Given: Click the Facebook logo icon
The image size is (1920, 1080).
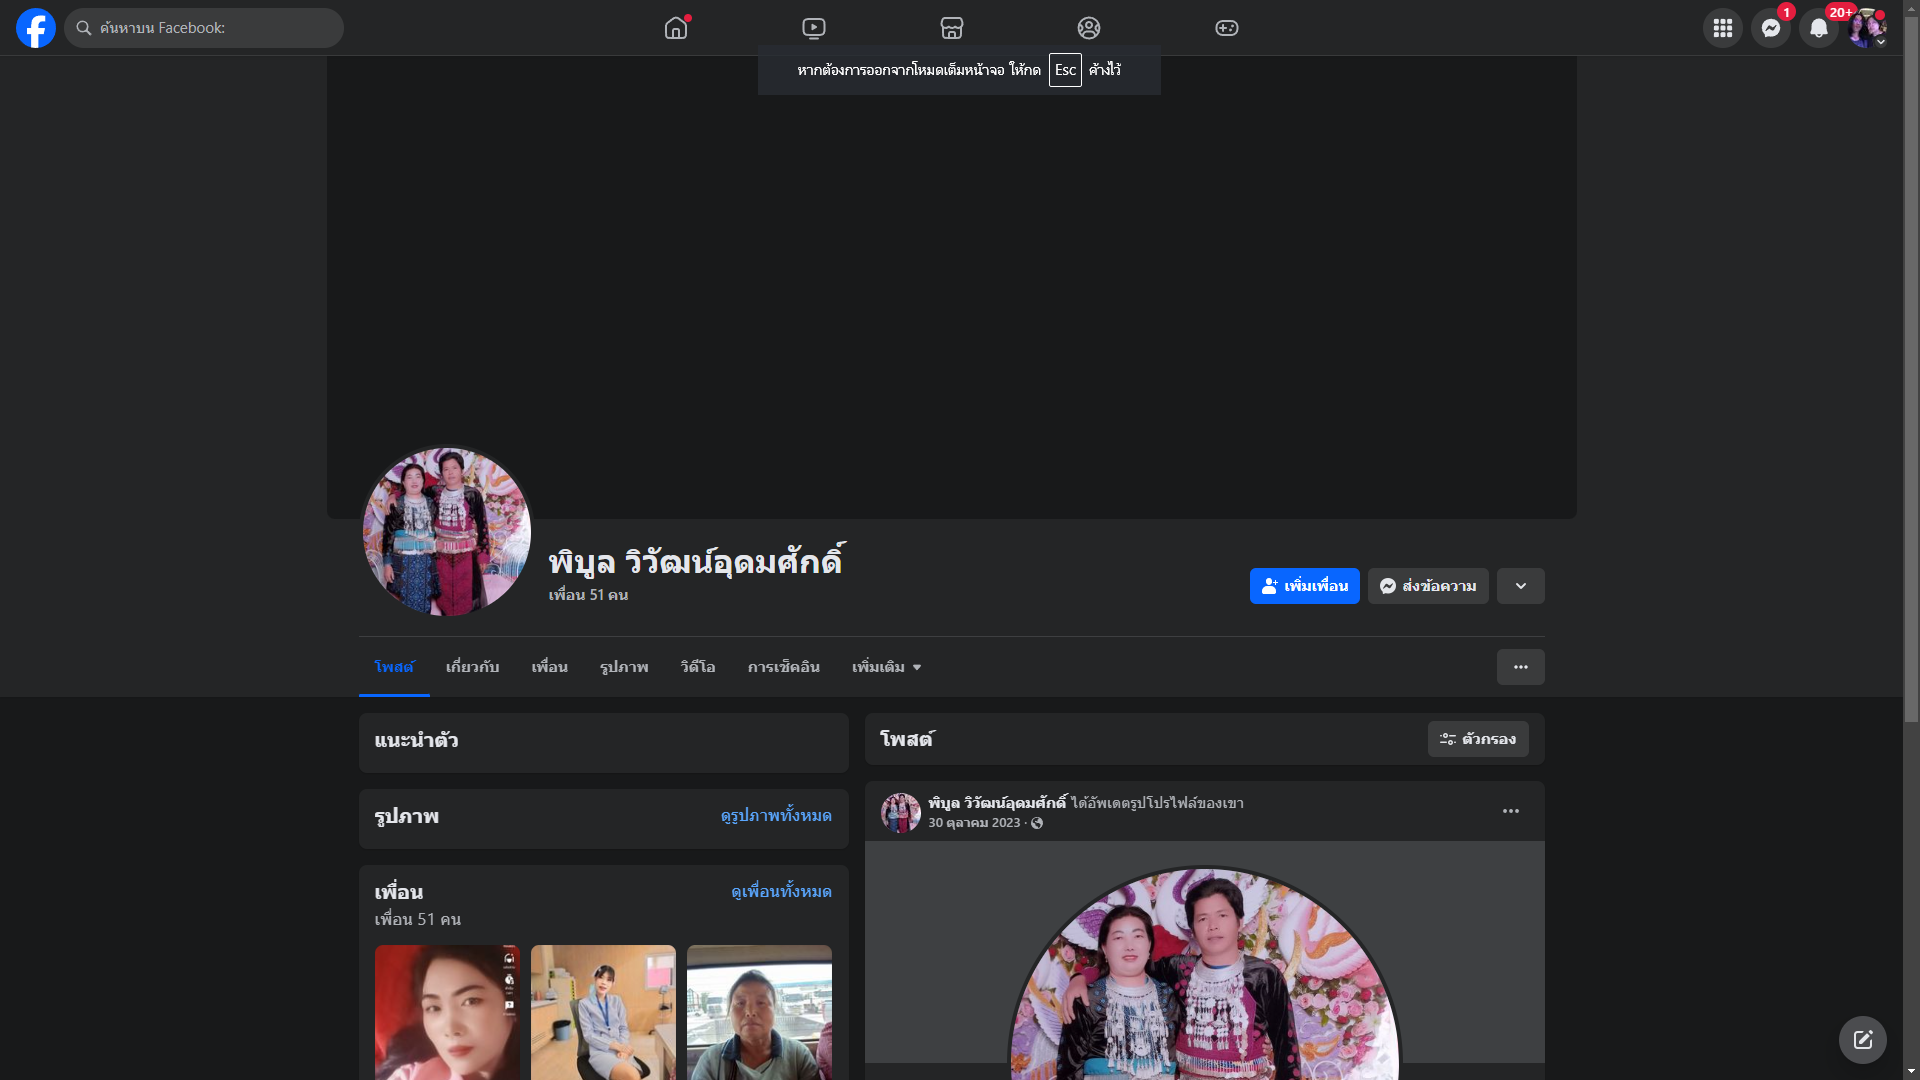Looking at the screenshot, I should pyautogui.click(x=36, y=28).
